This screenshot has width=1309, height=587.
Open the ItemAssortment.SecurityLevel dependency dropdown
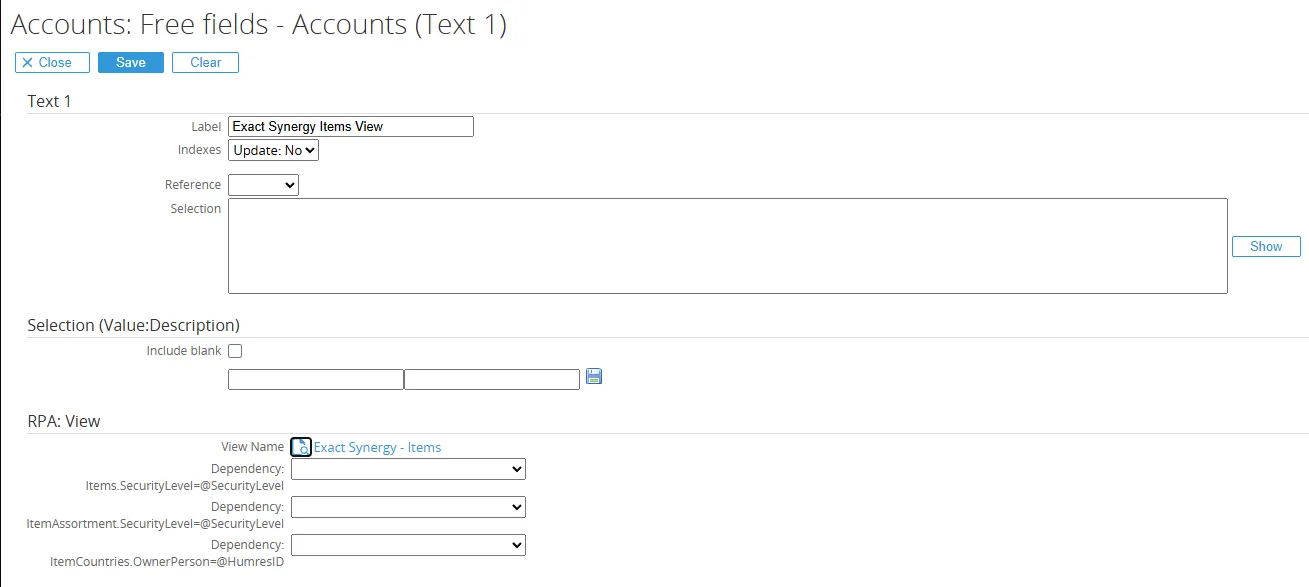tap(407, 506)
